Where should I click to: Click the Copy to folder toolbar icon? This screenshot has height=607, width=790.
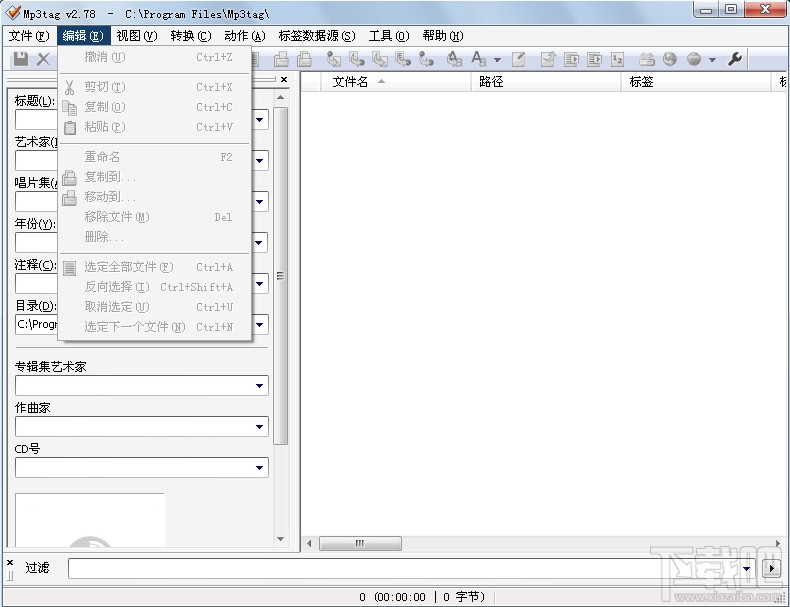[x=281, y=59]
